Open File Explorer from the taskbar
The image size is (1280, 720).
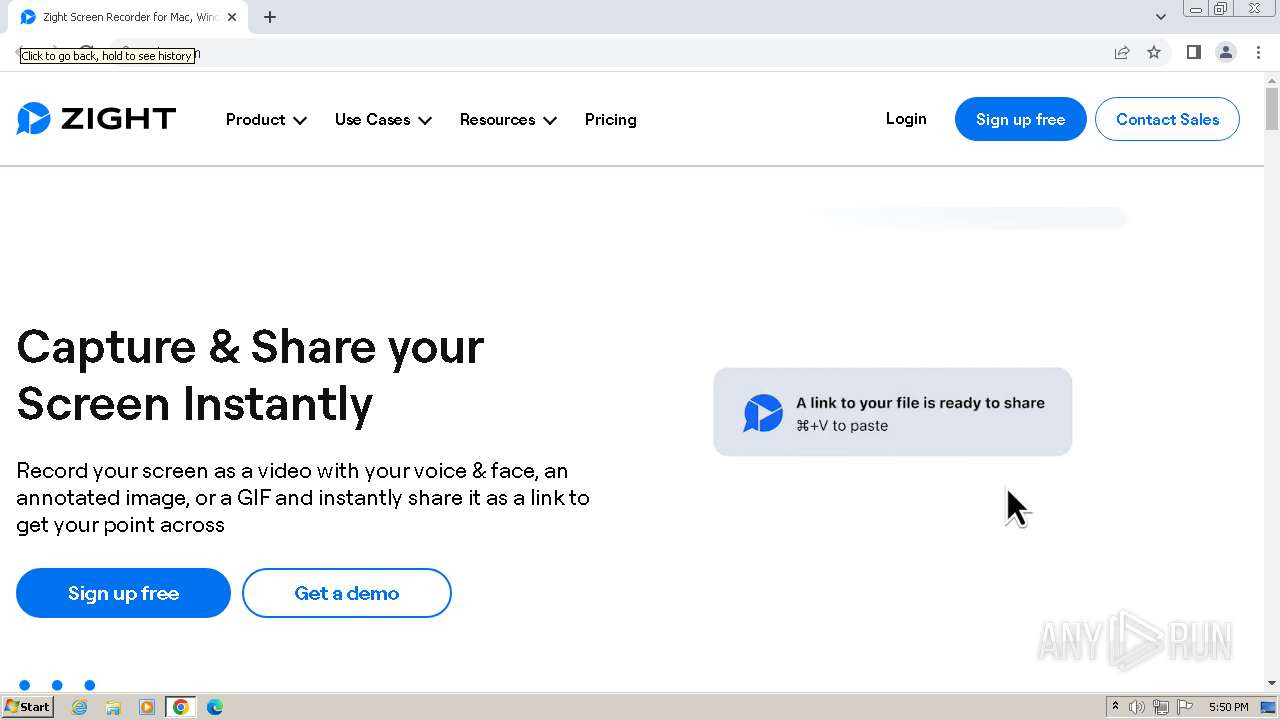click(x=113, y=707)
